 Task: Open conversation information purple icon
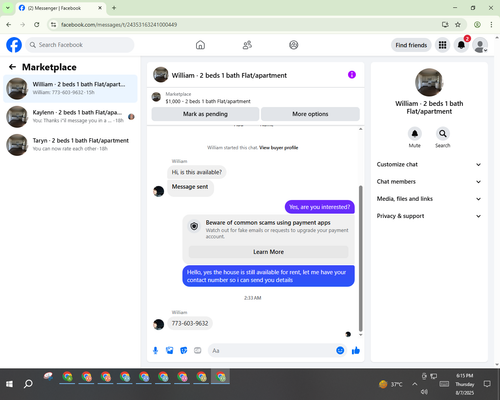[x=352, y=75]
